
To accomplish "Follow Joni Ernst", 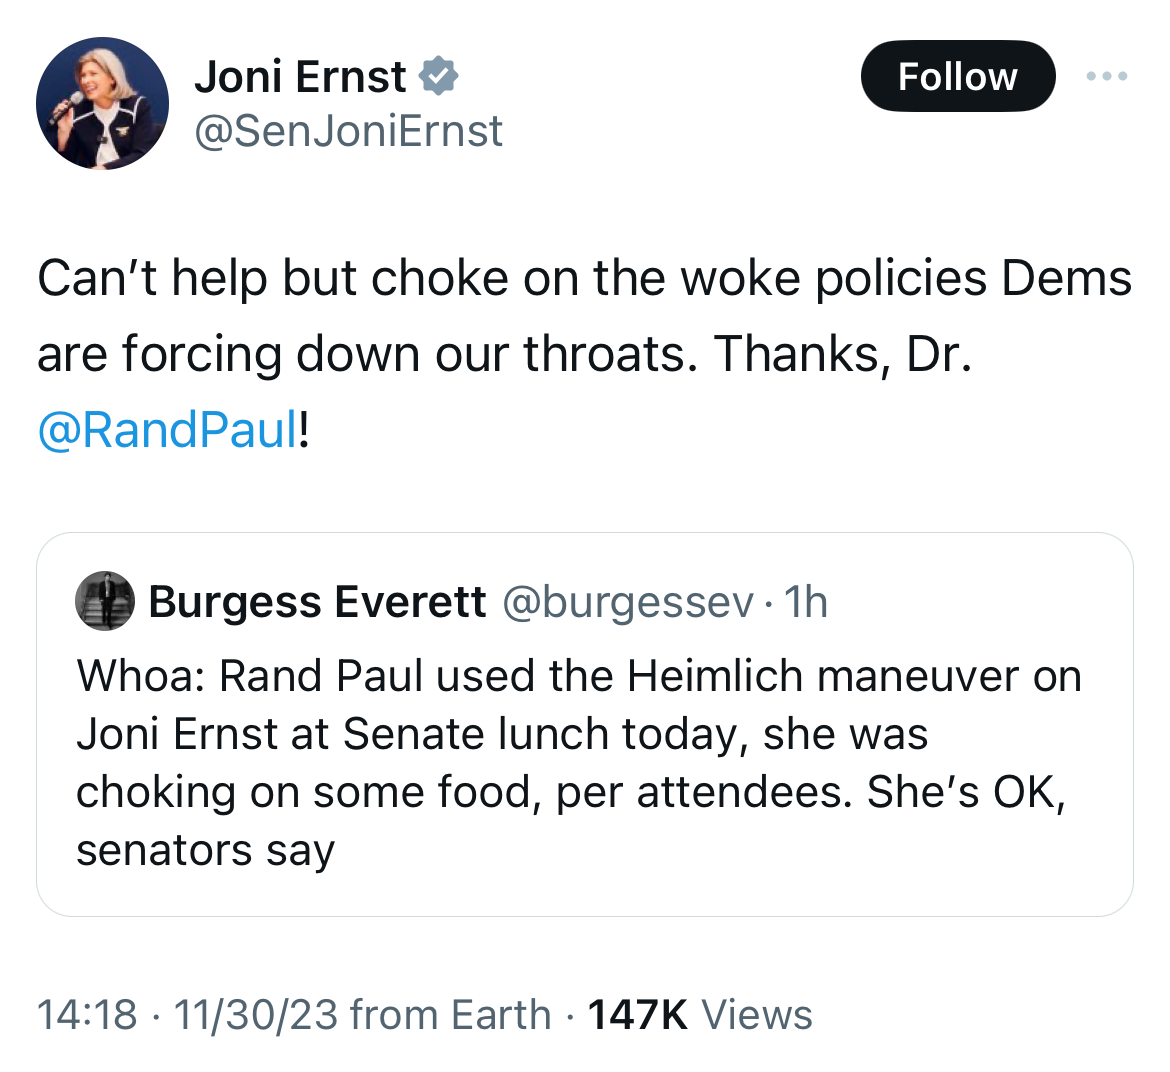I will coord(958,76).
